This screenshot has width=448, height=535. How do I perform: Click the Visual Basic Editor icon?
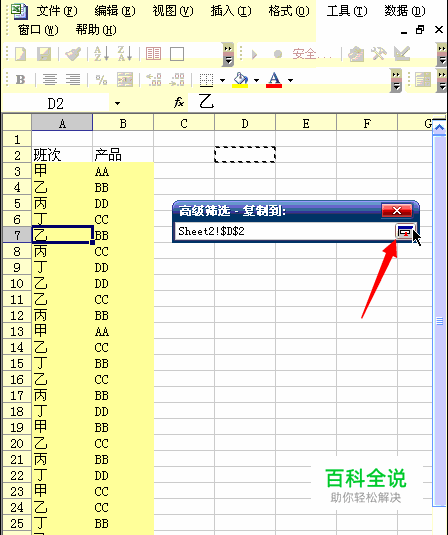tap(356, 54)
